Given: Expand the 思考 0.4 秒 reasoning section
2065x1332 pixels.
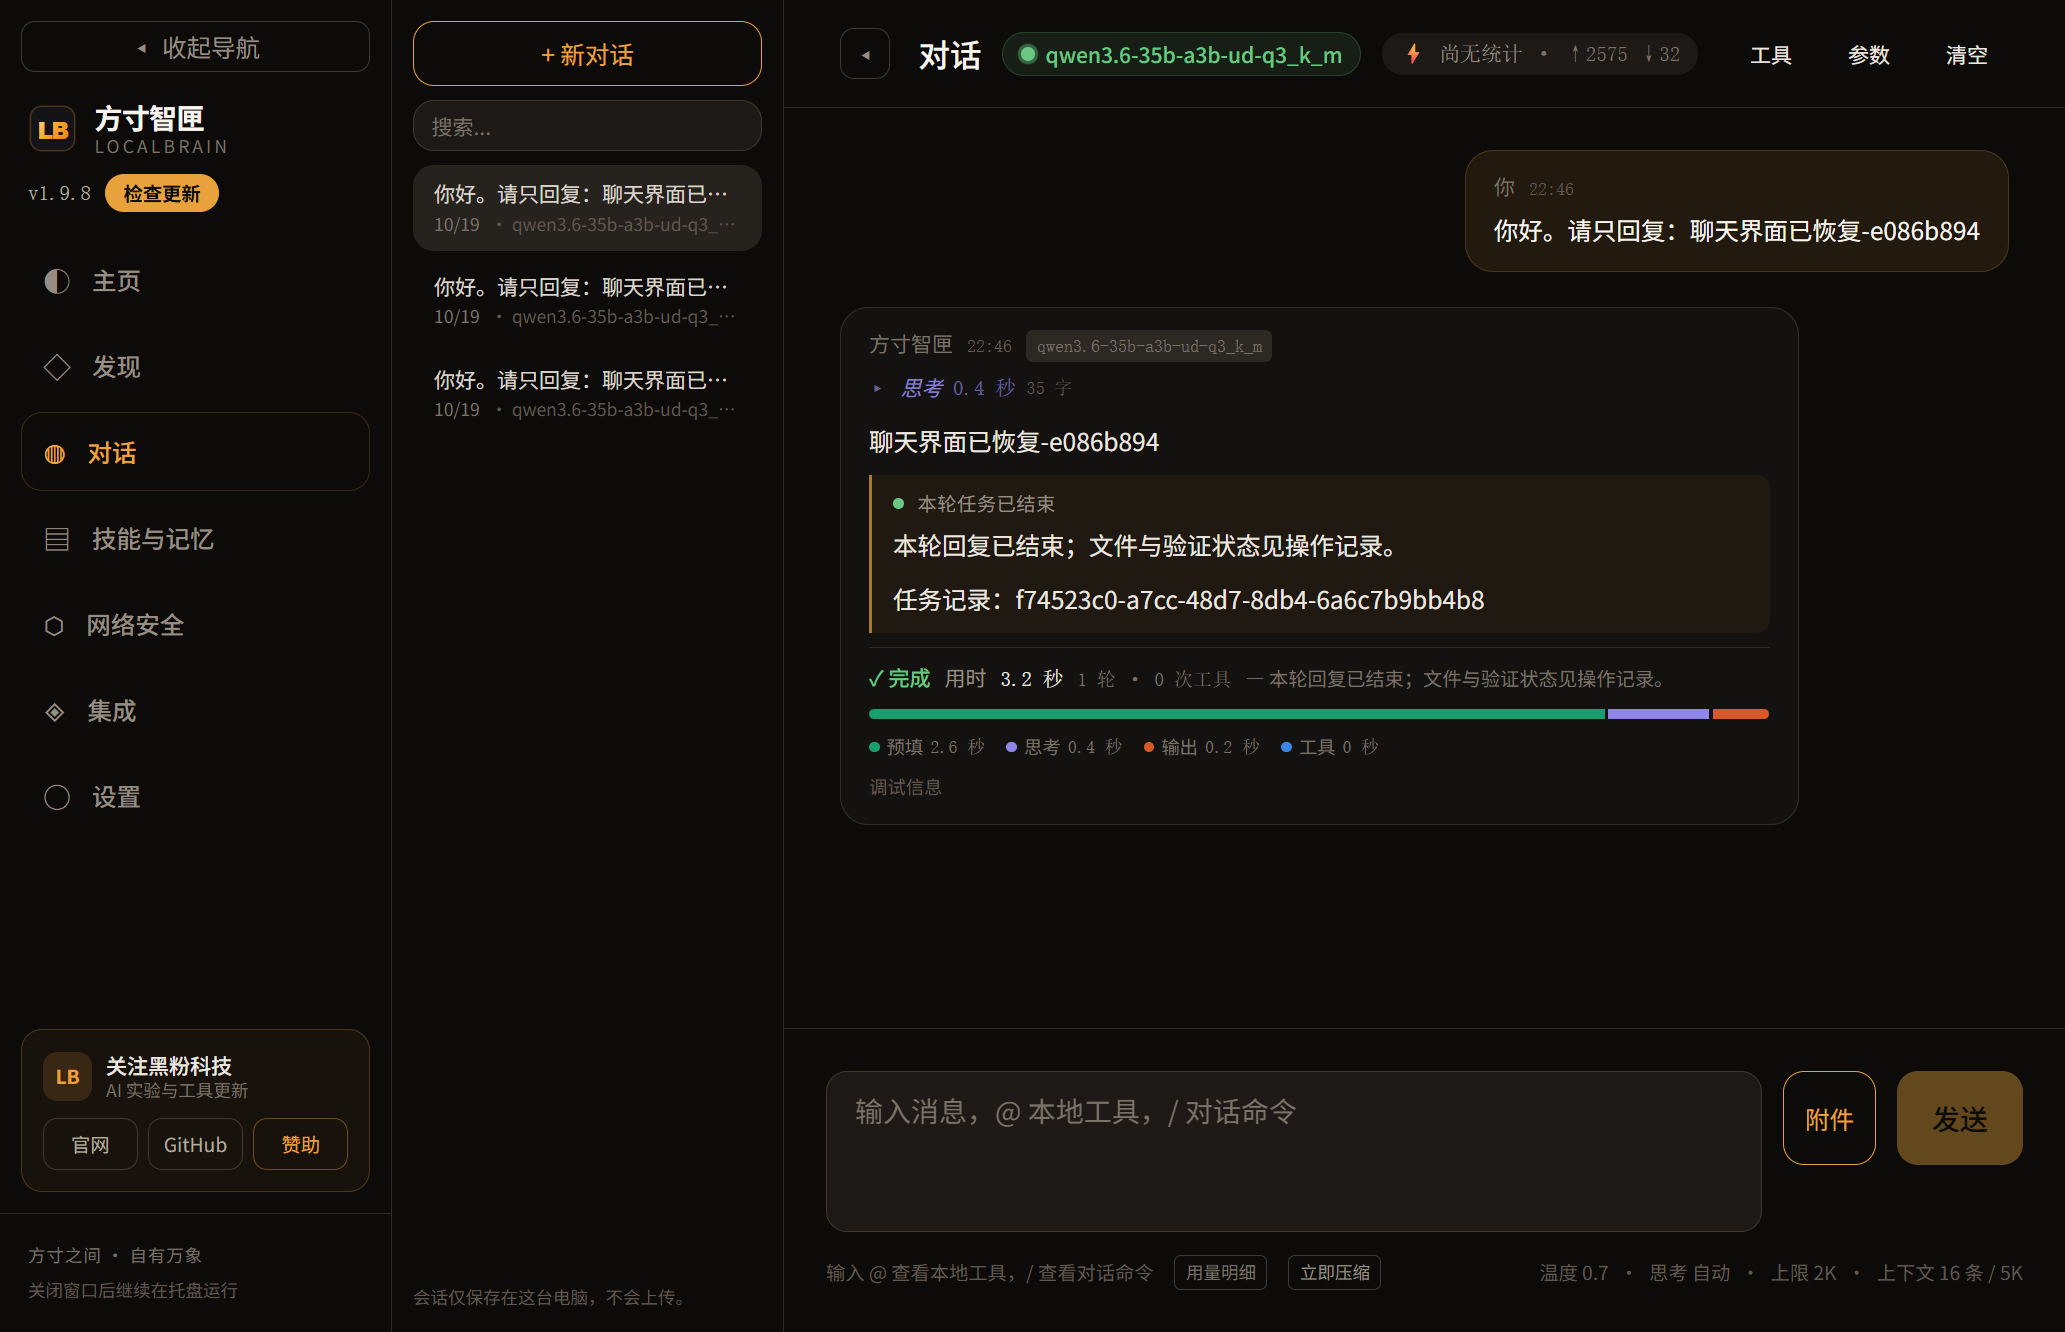Looking at the screenshot, I should click(970, 388).
